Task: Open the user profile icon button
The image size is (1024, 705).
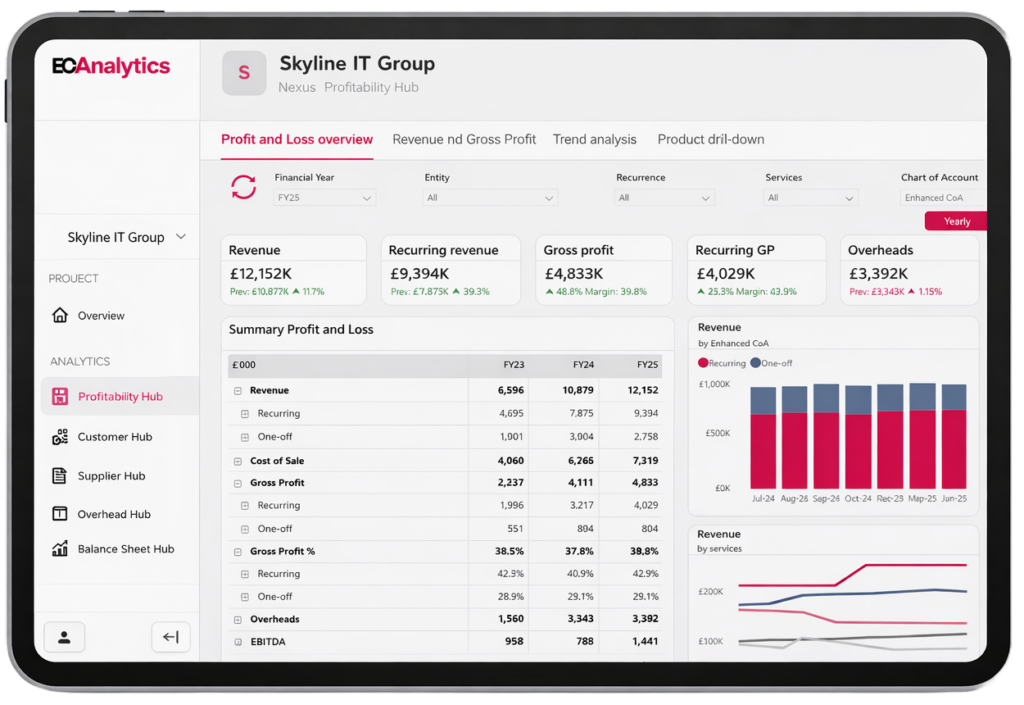Action: (x=64, y=637)
